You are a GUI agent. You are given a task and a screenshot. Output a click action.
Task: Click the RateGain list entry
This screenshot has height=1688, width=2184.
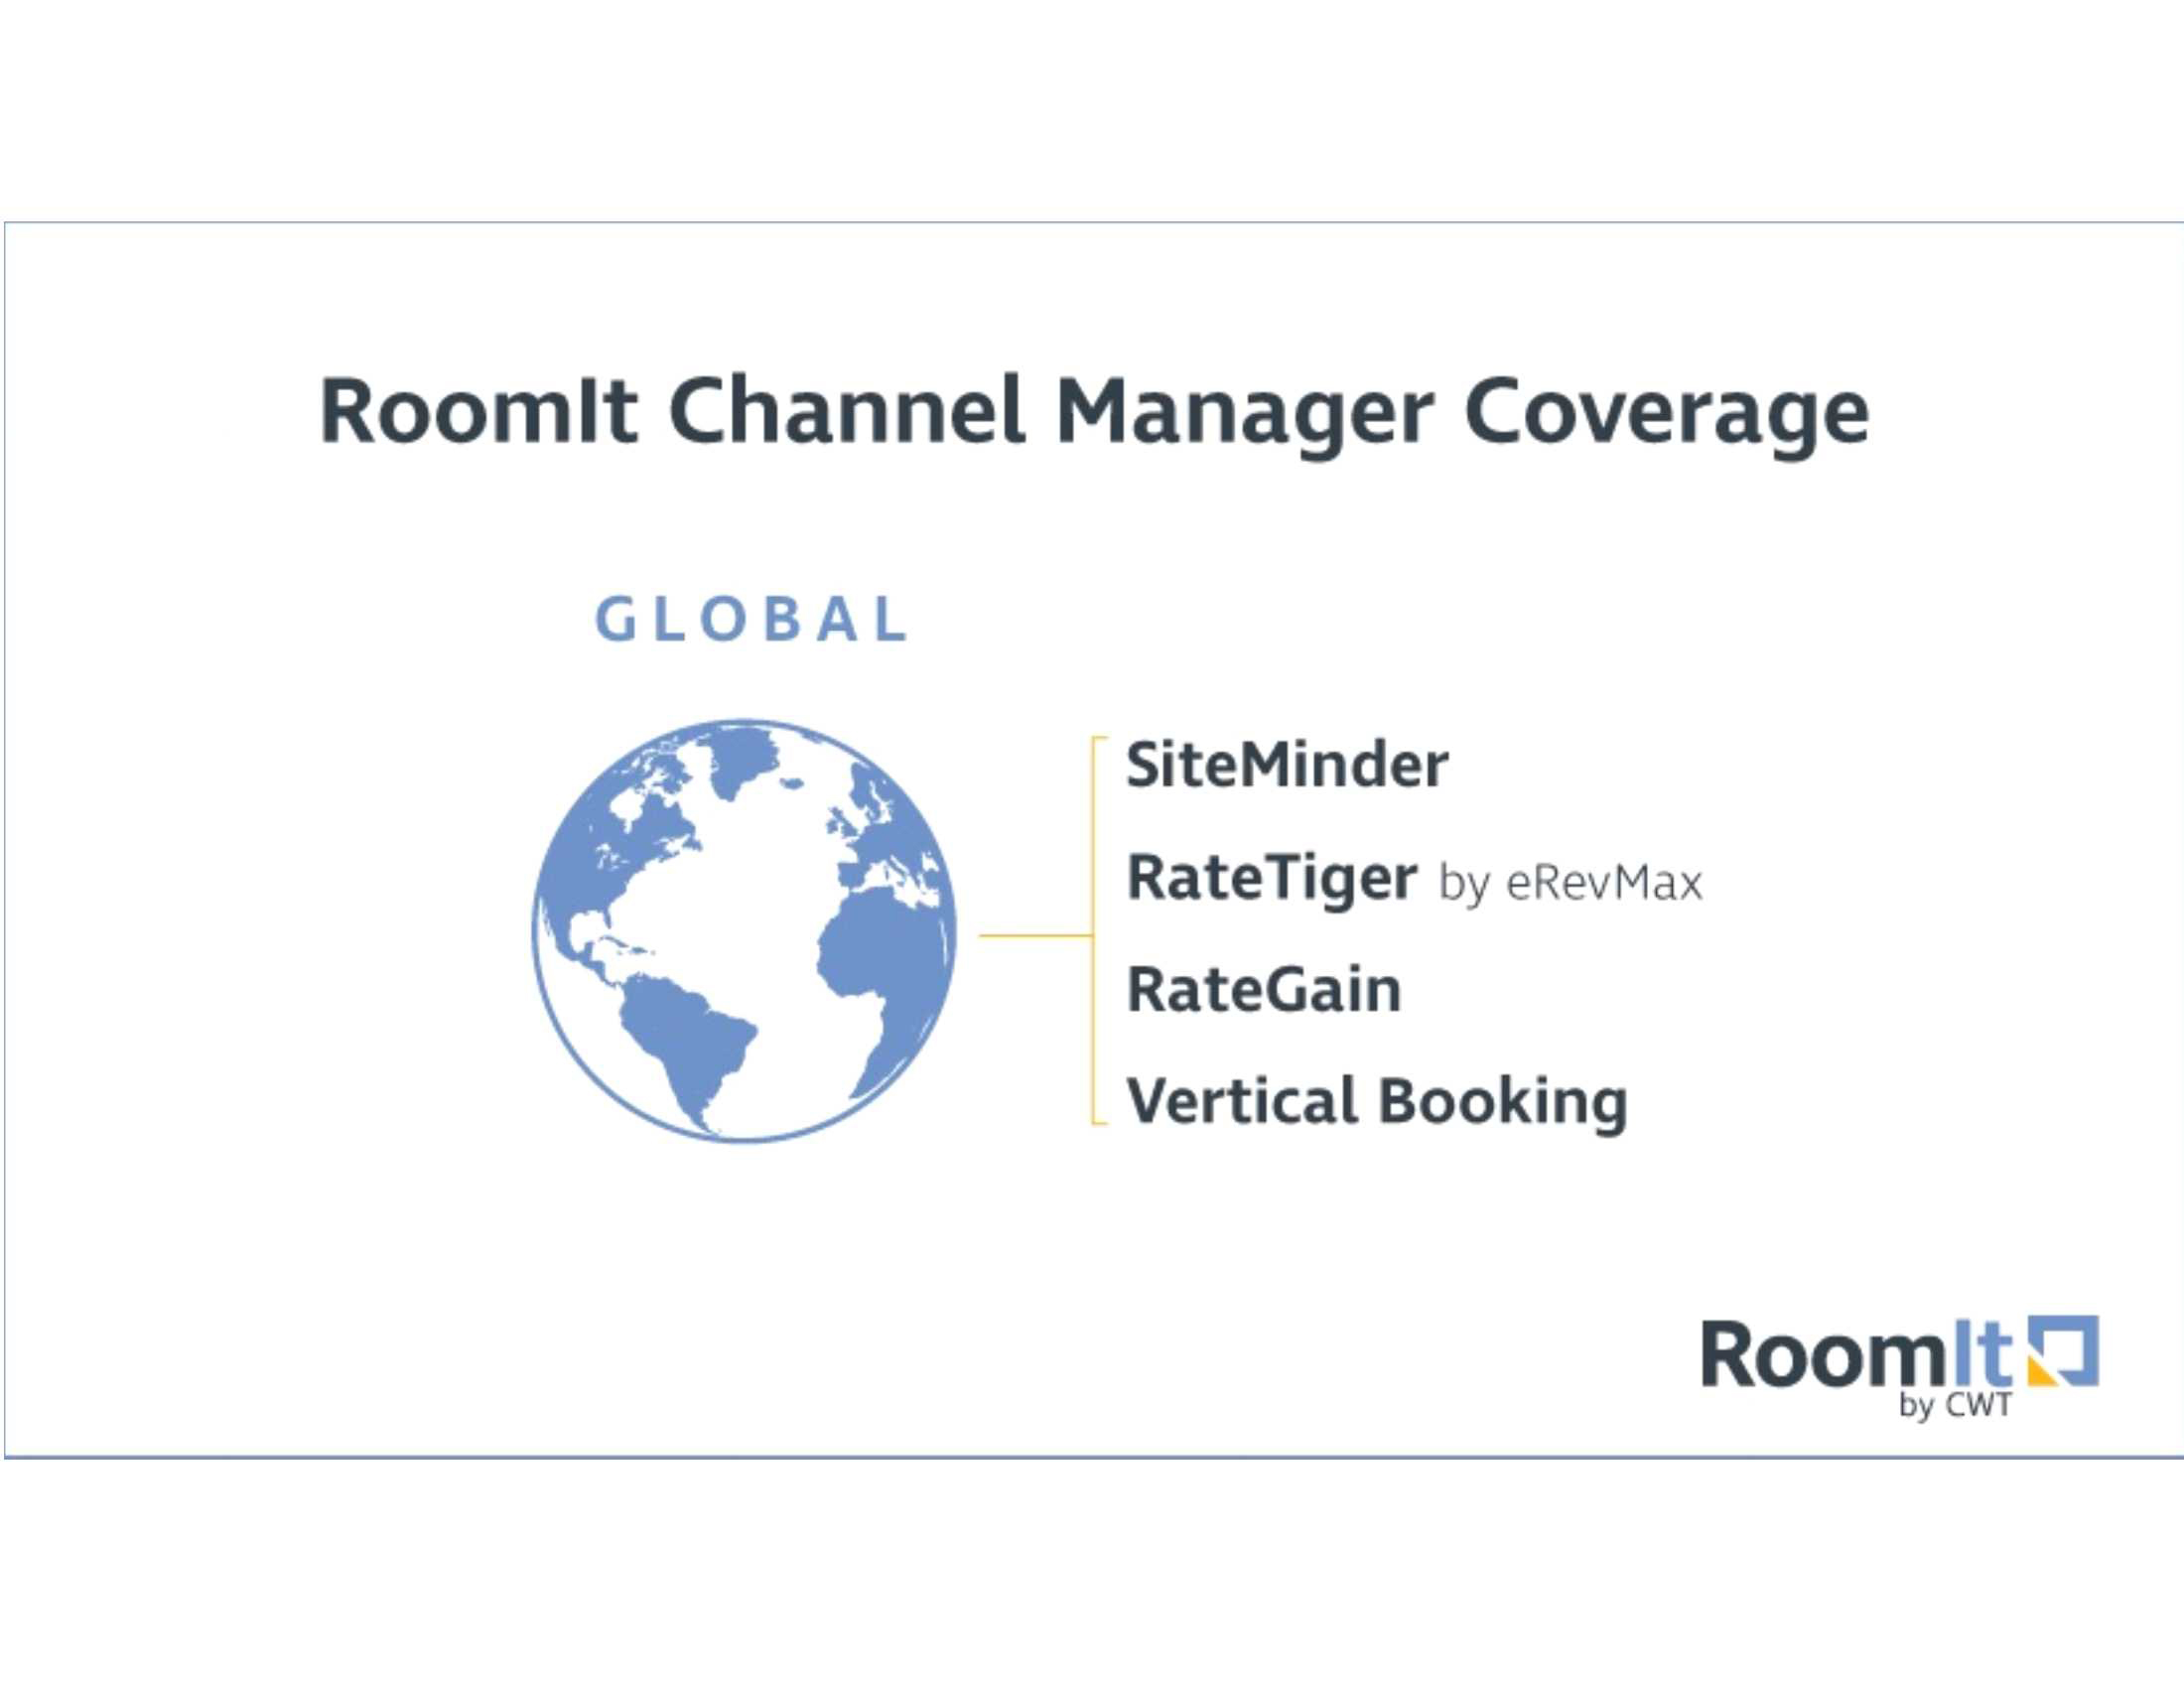click(x=1264, y=990)
